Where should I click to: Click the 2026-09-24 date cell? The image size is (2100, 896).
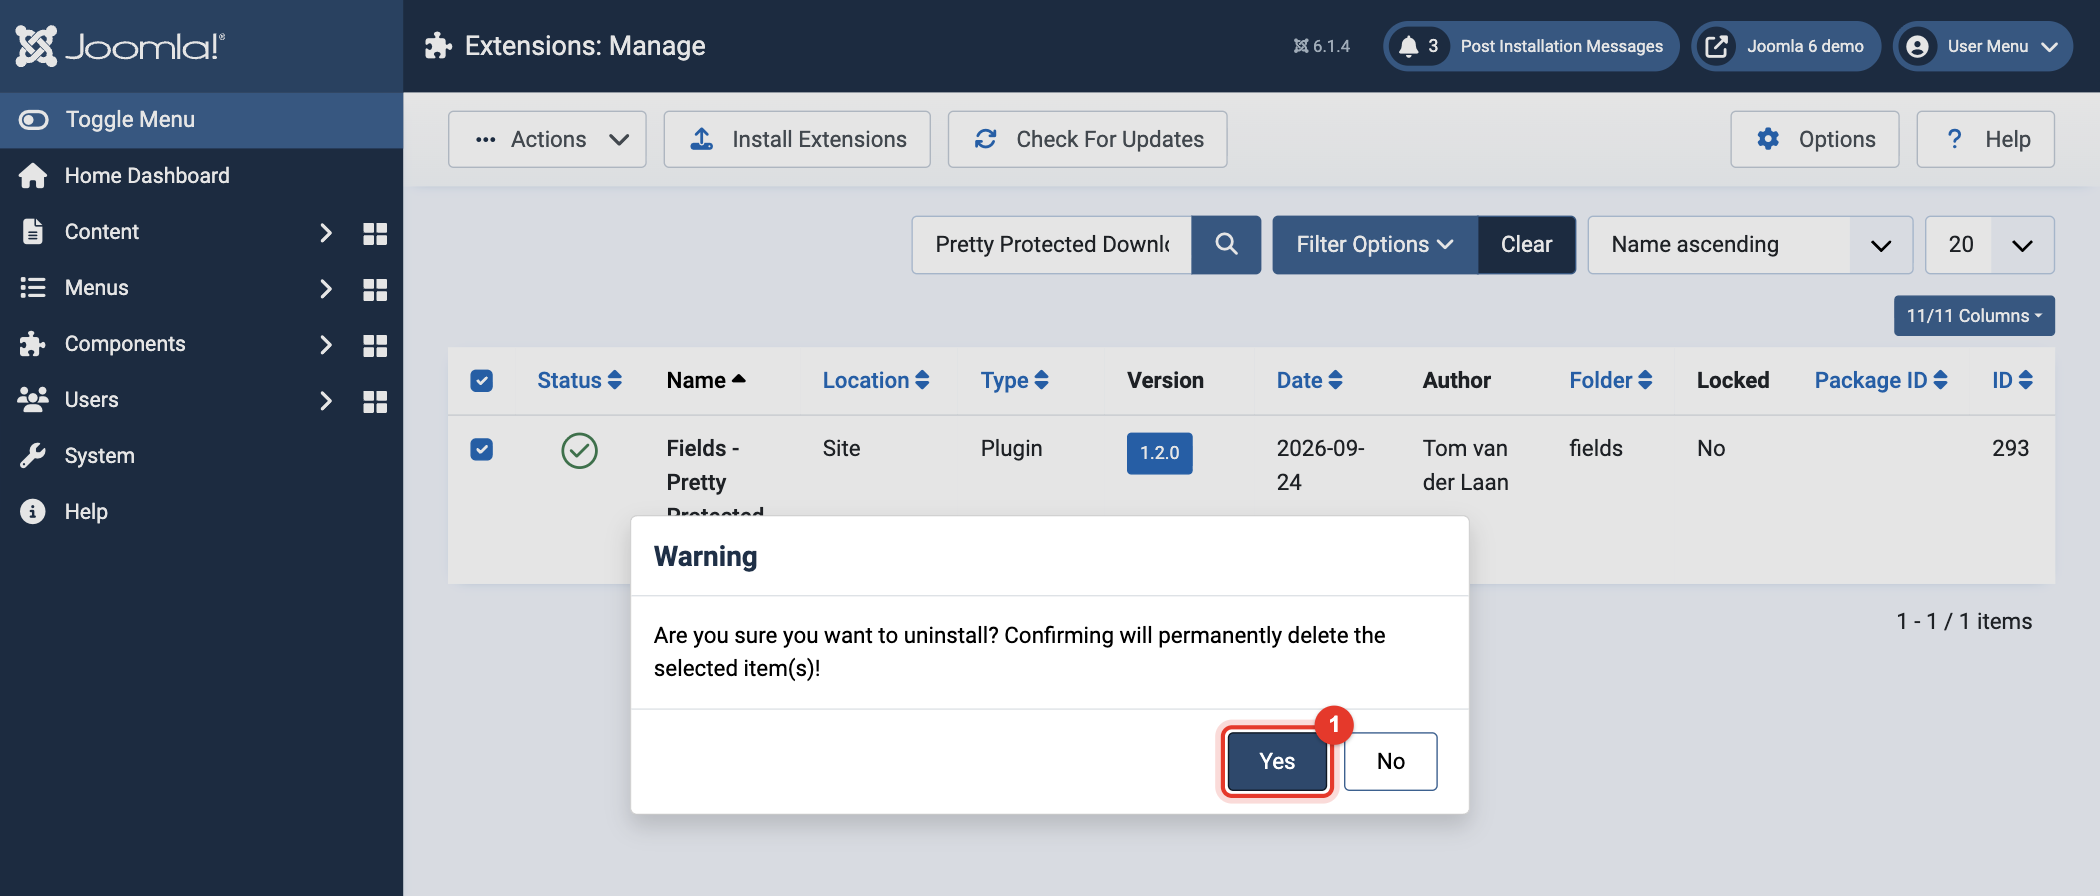1320,465
